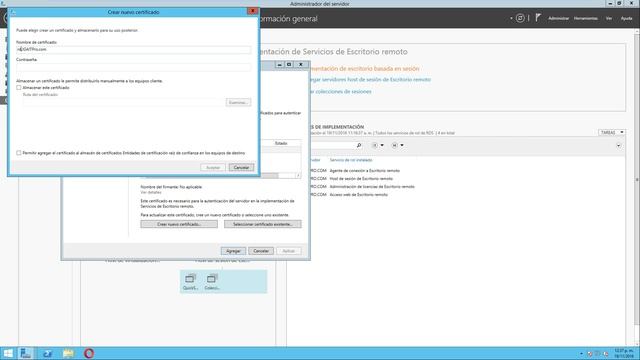
Task: Open the Herramientas menu
Action: click(586, 18)
